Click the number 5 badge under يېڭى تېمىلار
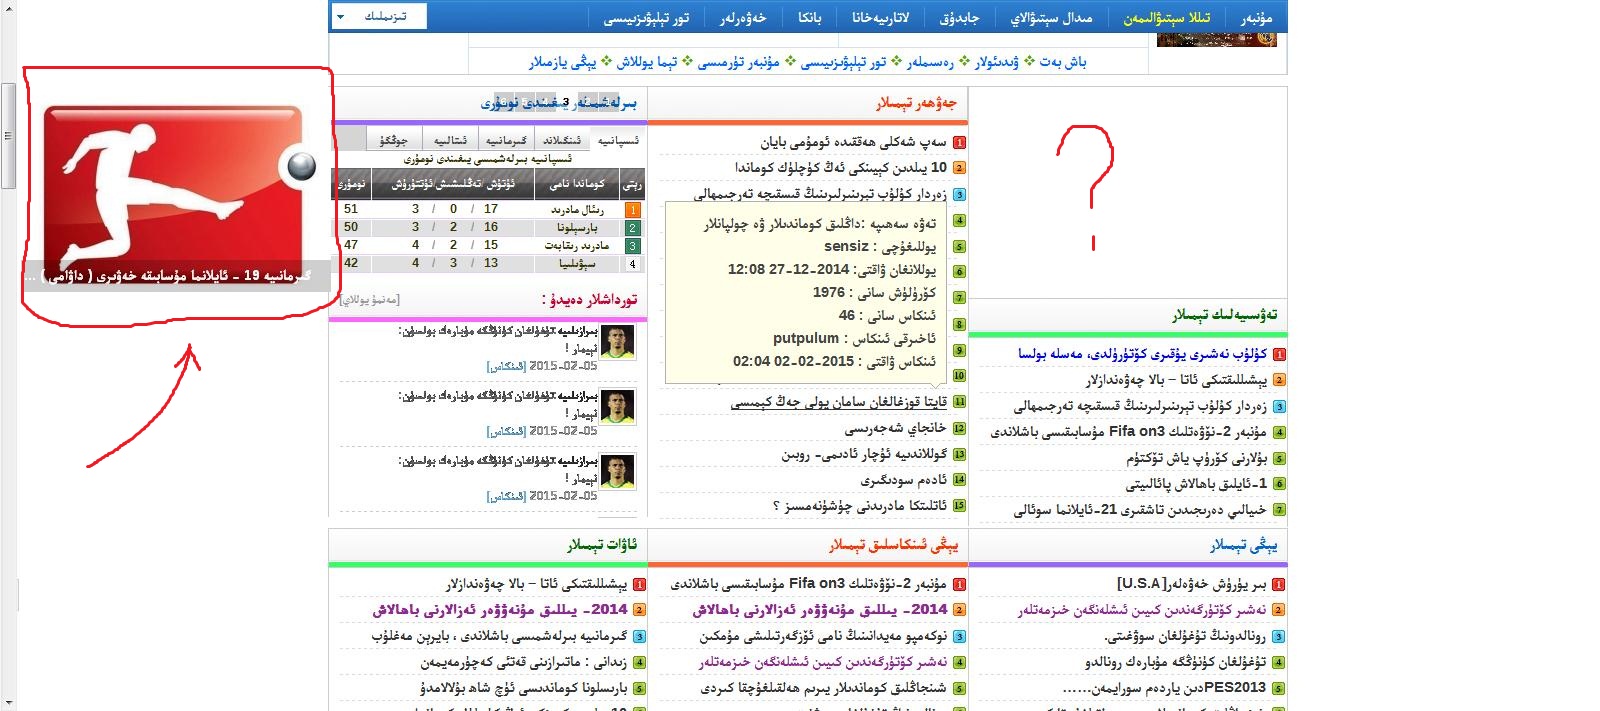This screenshot has height=711, width=1600. 1279,688
